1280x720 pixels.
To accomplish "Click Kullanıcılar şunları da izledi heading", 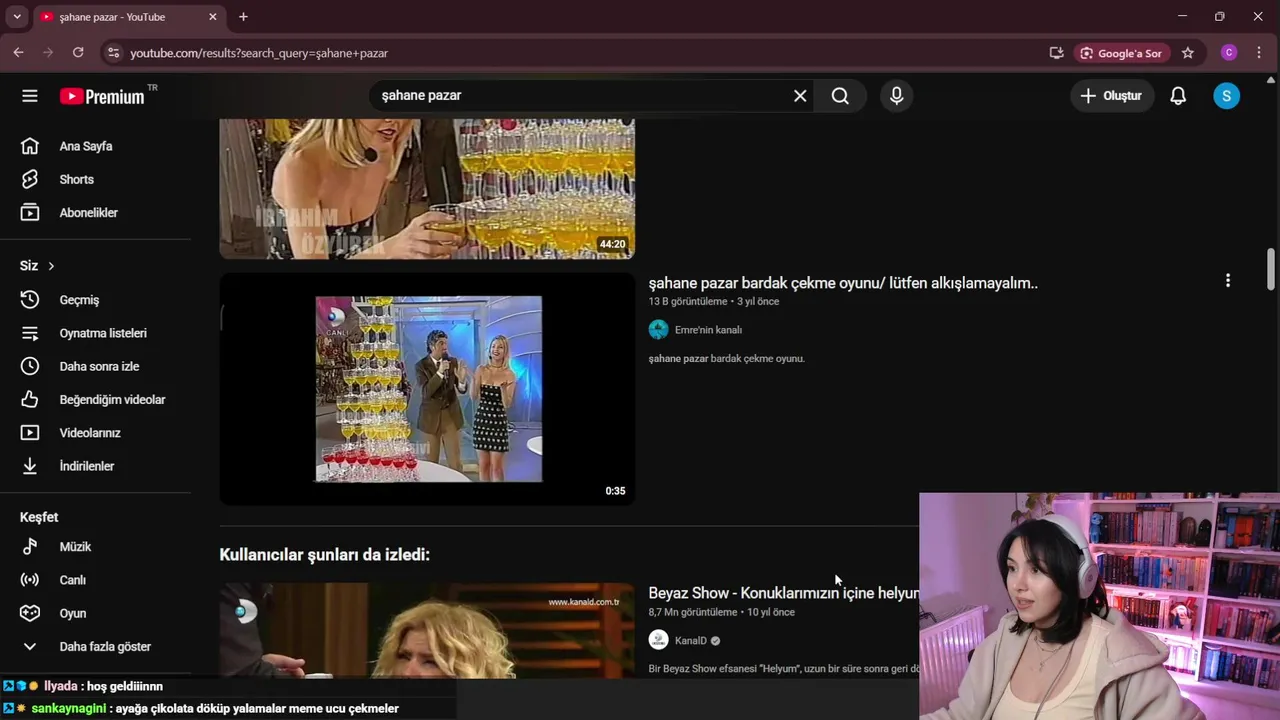I will tap(324, 555).
